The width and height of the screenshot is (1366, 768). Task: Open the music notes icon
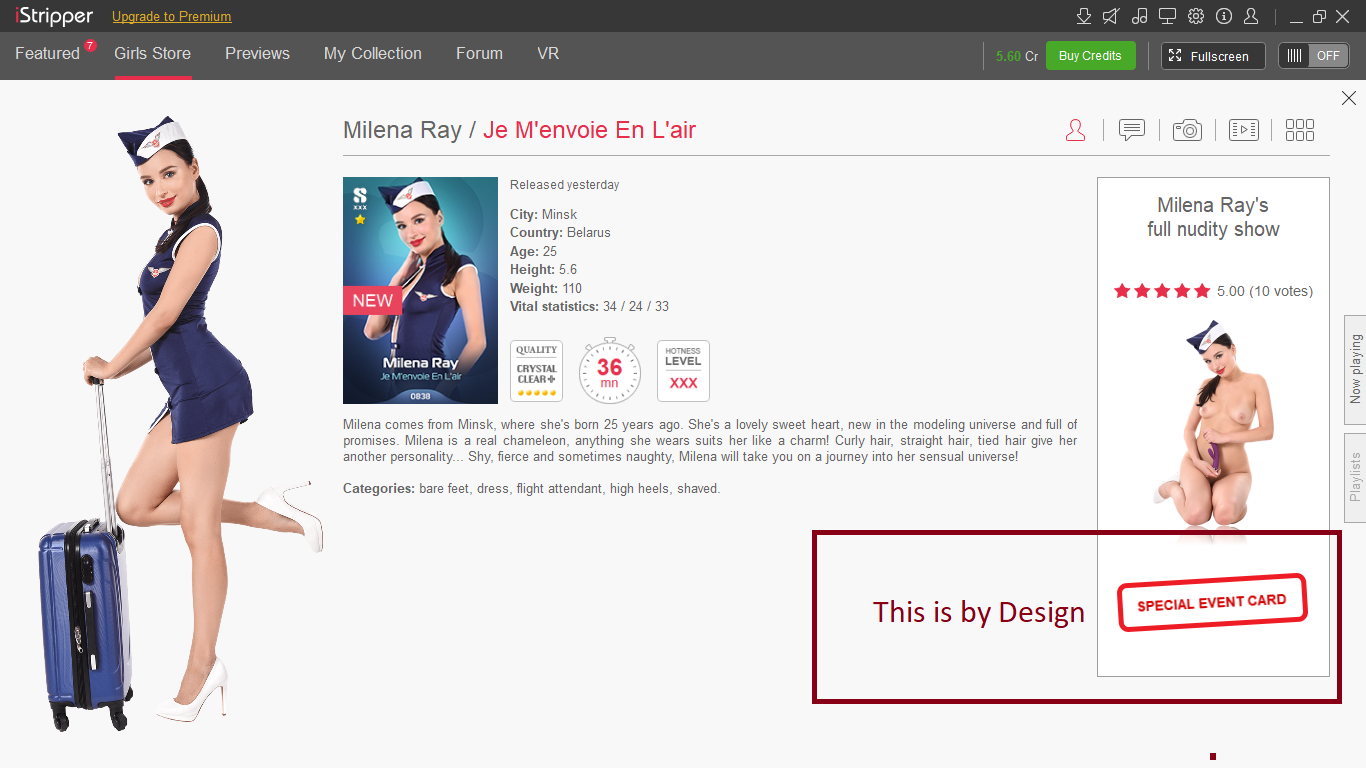click(x=1139, y=16)
